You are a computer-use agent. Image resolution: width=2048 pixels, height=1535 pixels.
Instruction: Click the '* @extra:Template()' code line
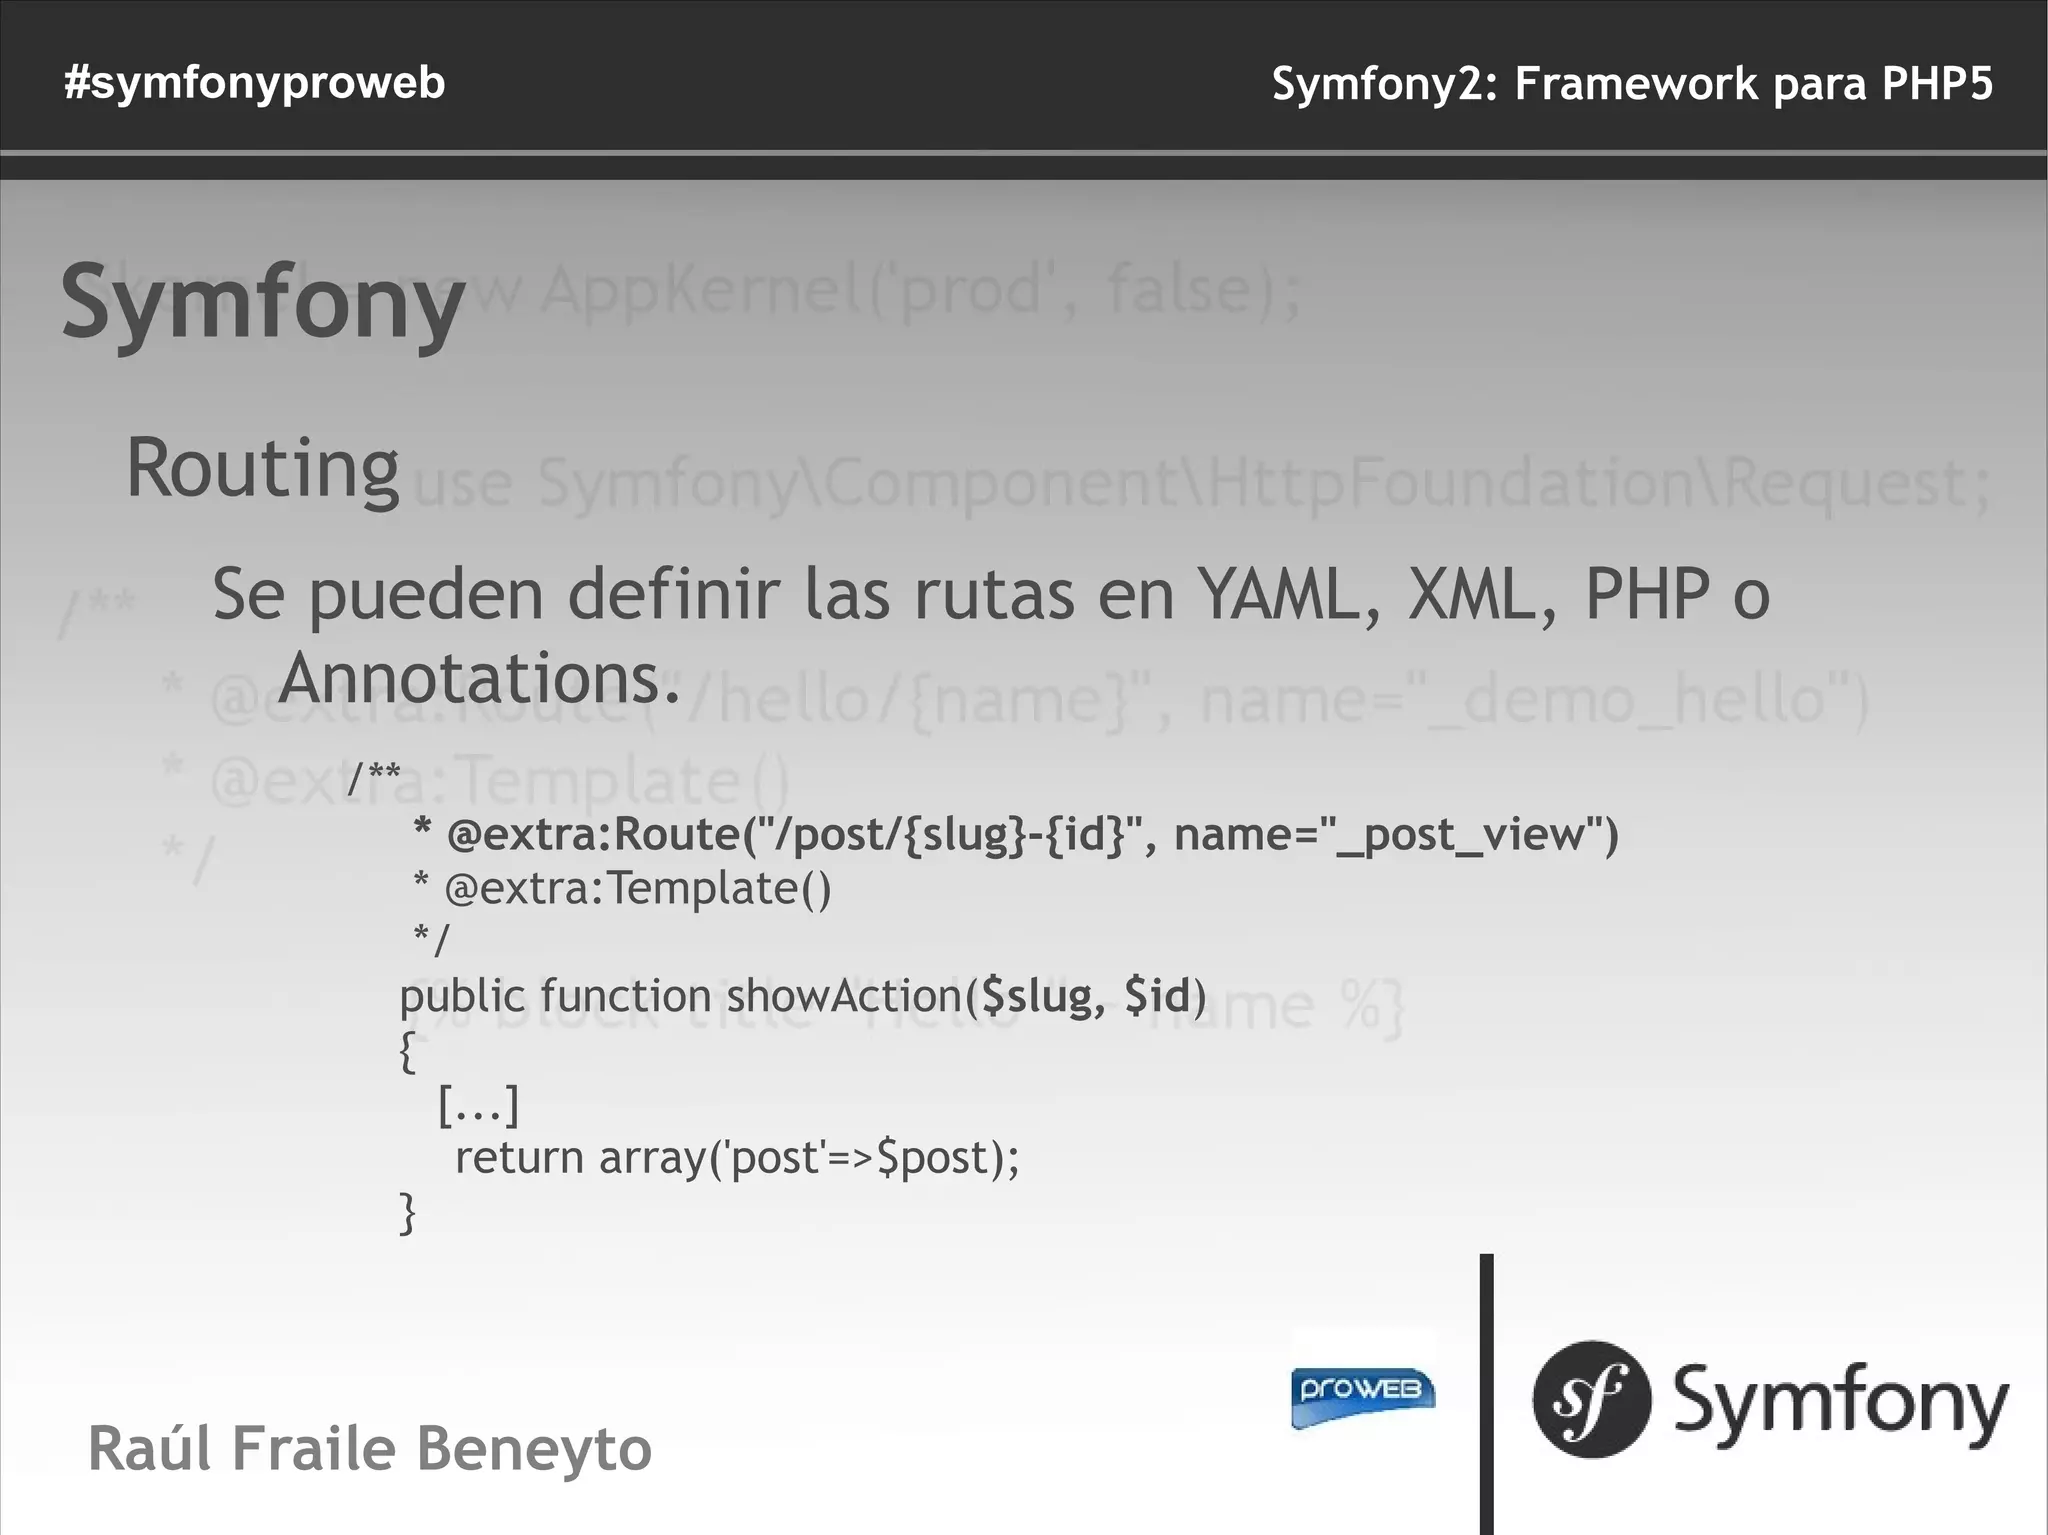pyautogui.click(x=622, y=889)
